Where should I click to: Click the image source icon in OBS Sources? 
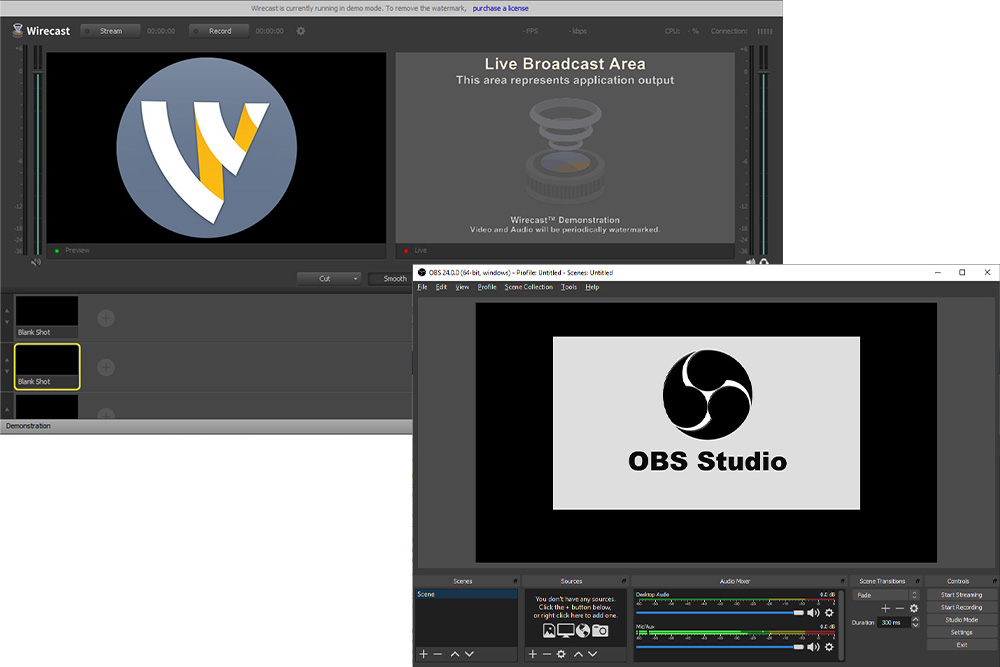[x=548, y=631]
